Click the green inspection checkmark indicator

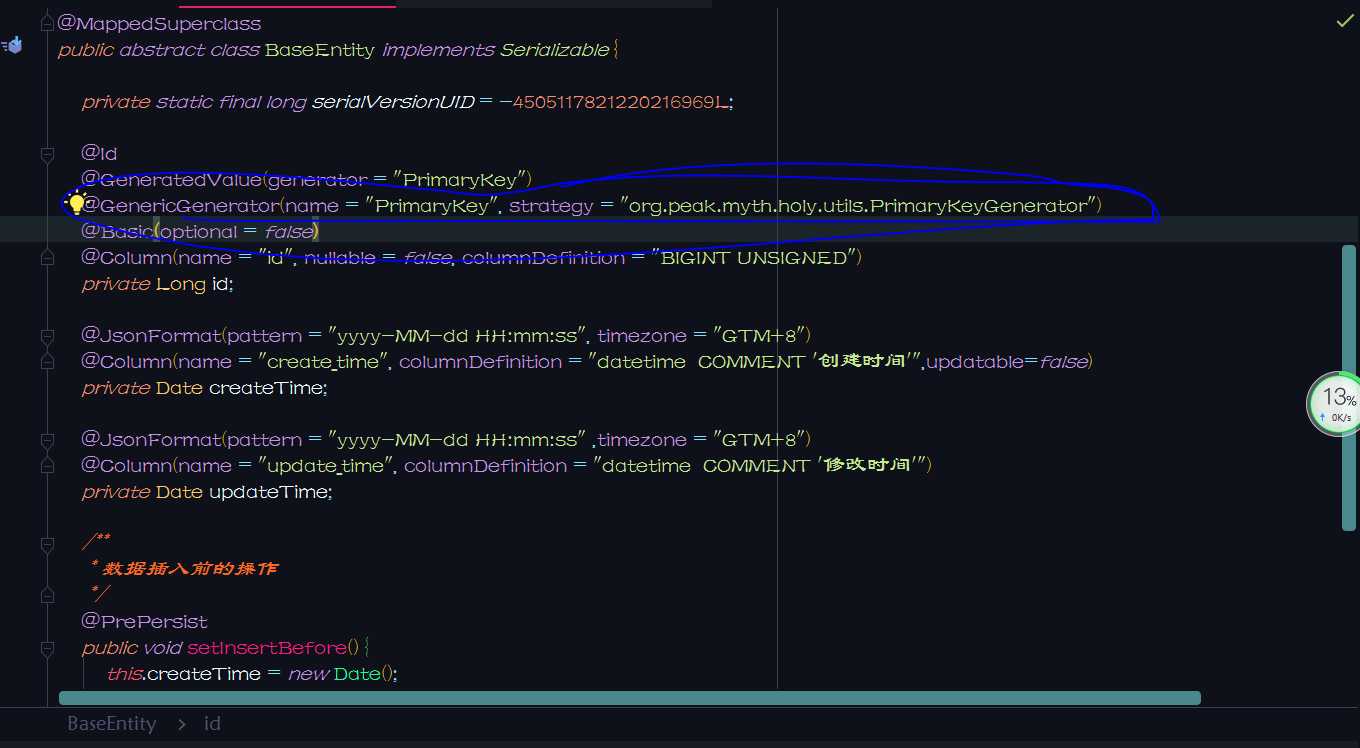pos(1345,21)
